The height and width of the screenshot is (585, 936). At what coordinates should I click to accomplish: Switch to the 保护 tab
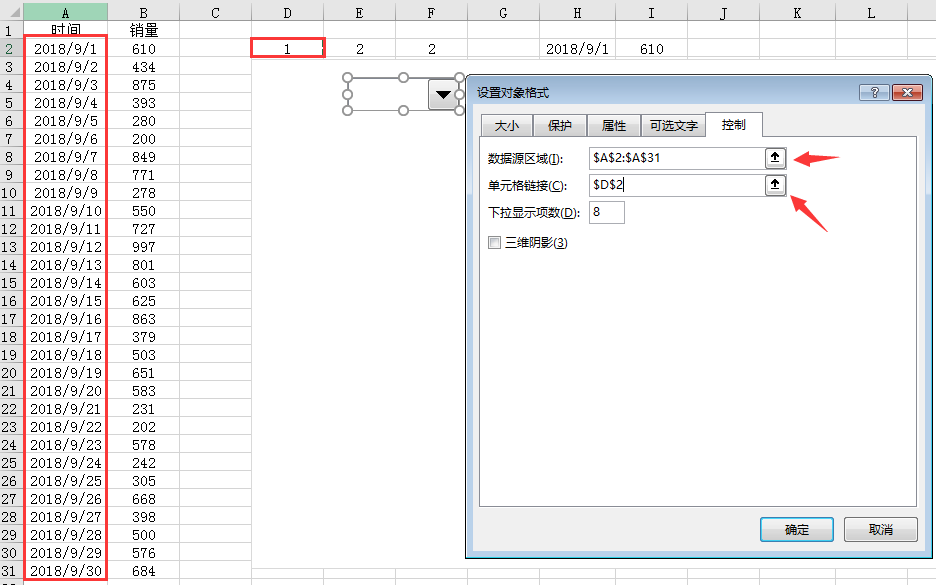[x=559, y=125]
